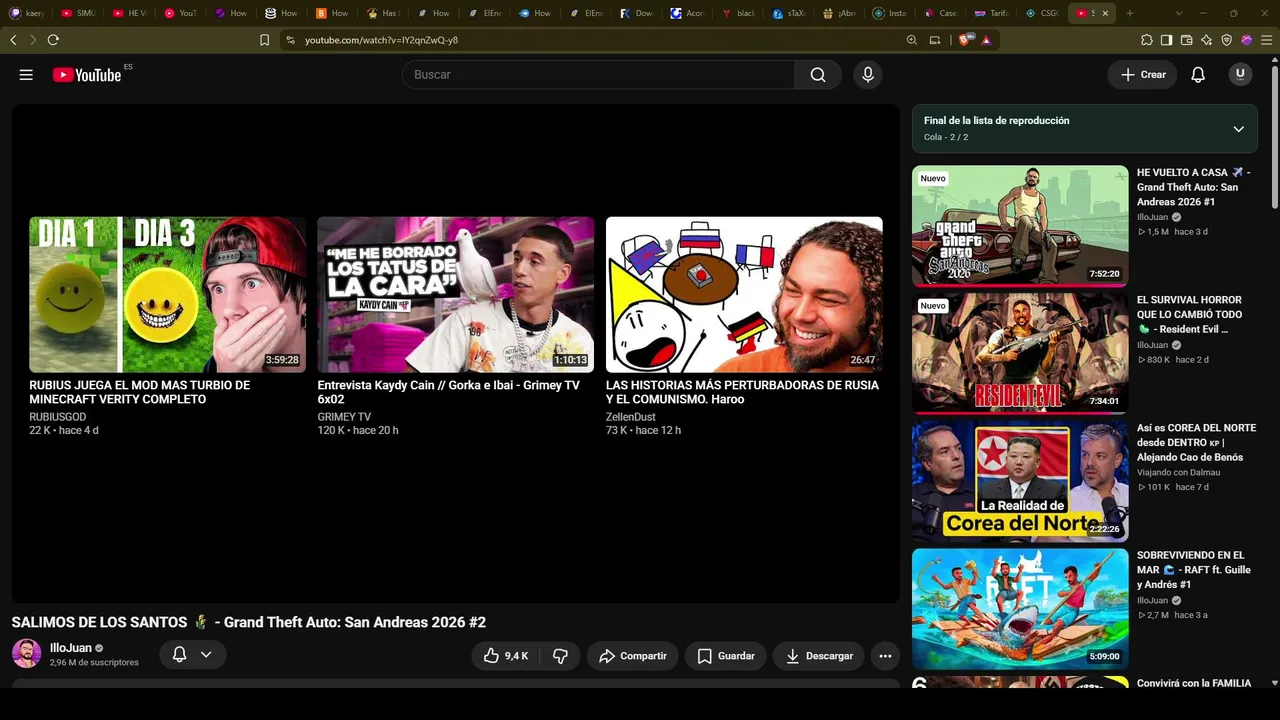
Task: Open IlloJuan channel avatar
Action: 26,654
